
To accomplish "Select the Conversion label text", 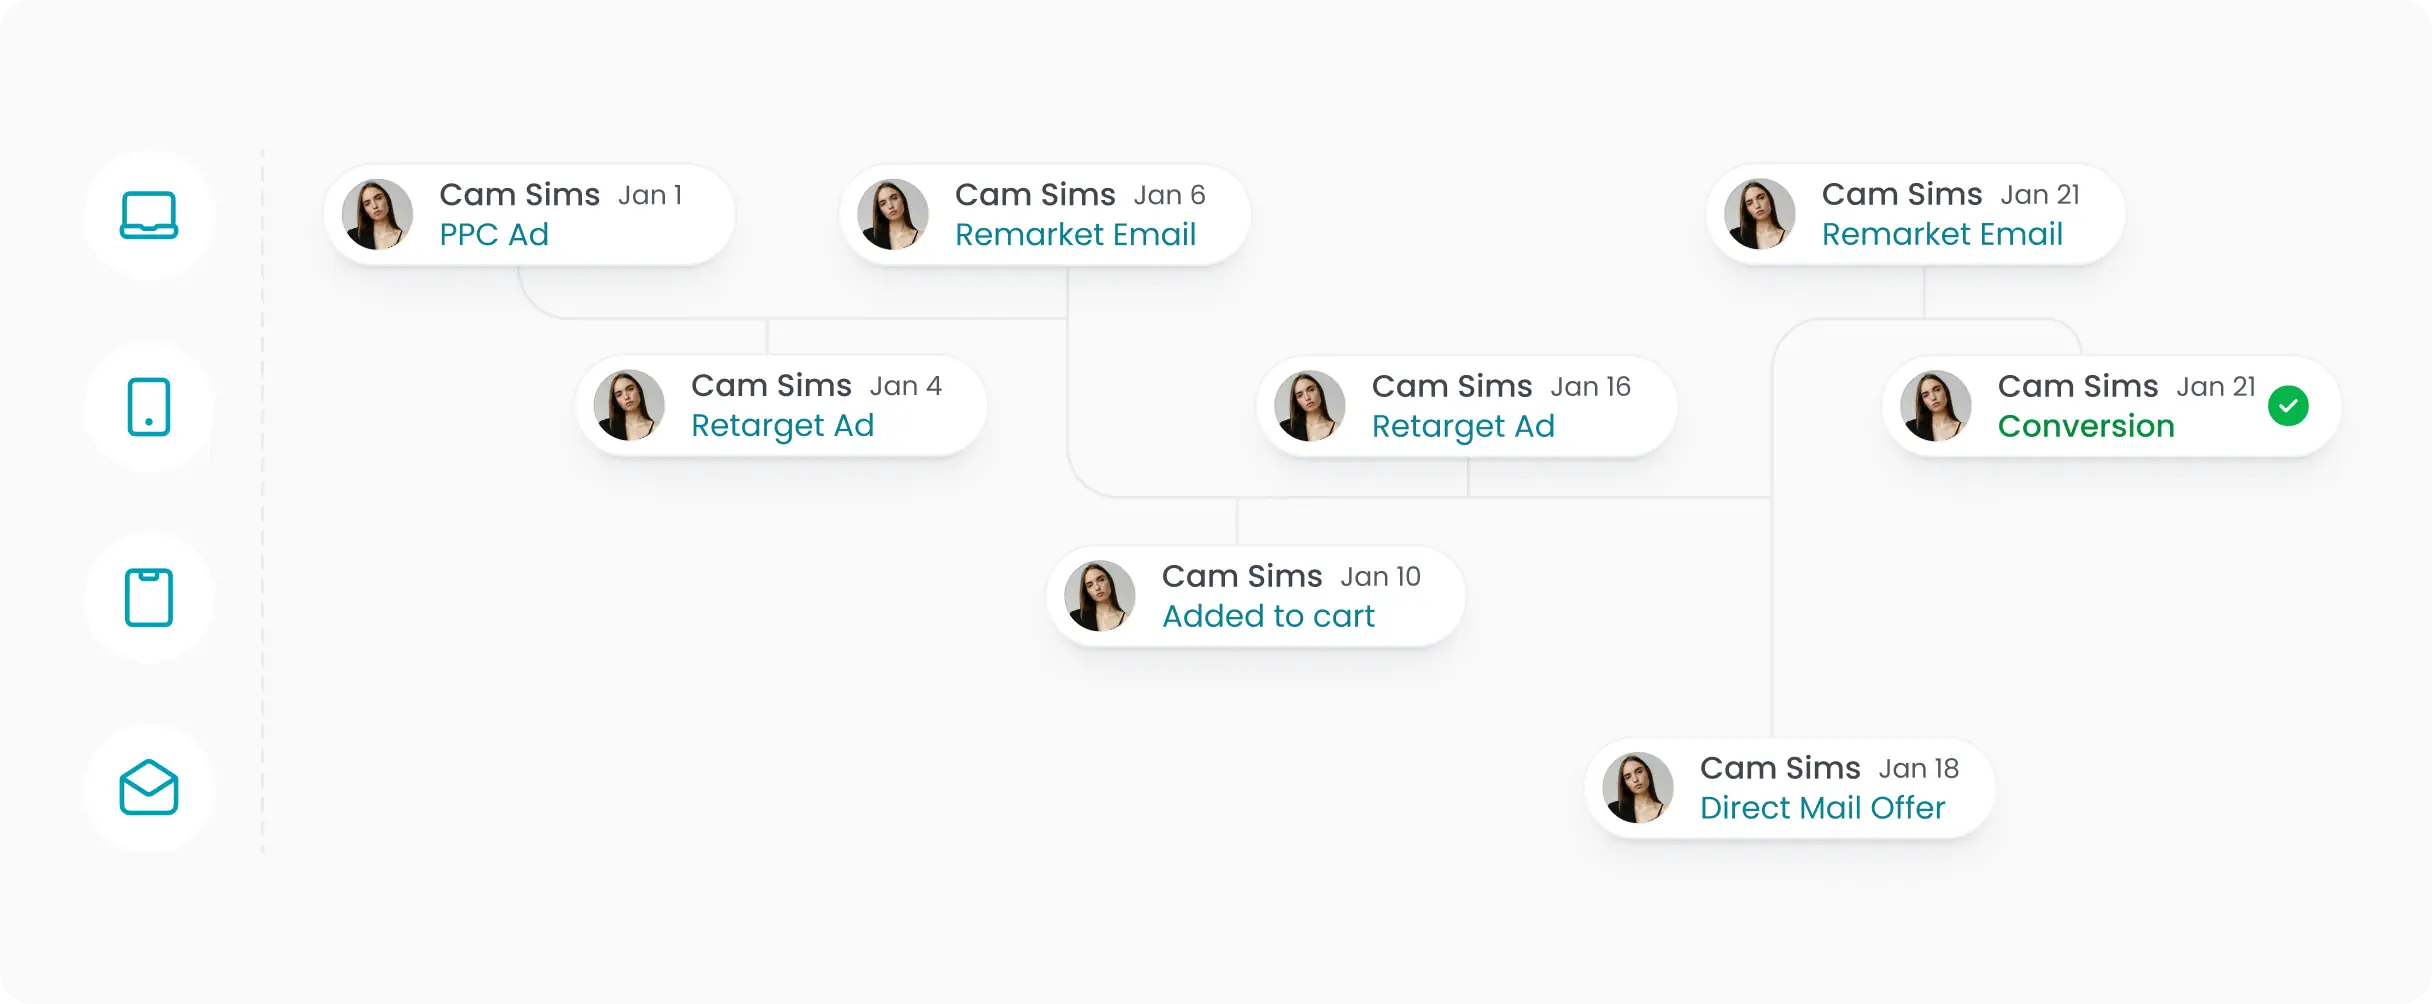I will click(x=2086, y=427).
